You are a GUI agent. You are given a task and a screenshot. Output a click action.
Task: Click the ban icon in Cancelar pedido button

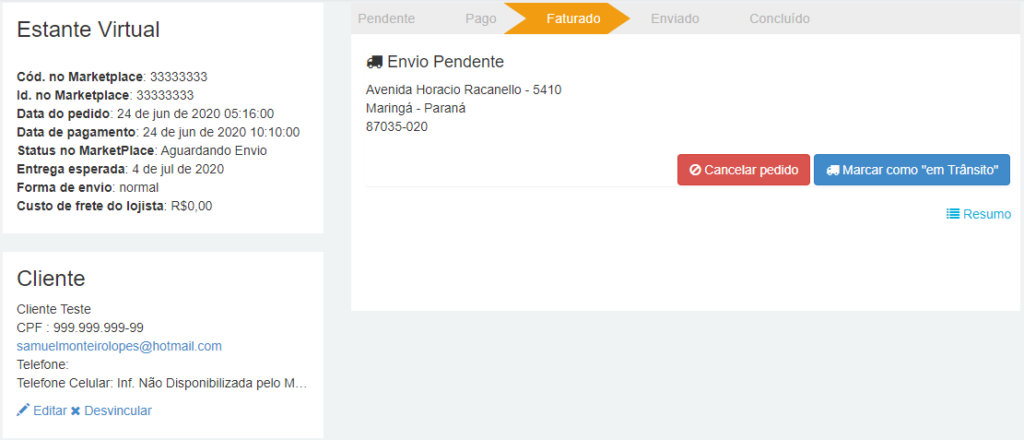pyautogui.click(x=696, y=170)
